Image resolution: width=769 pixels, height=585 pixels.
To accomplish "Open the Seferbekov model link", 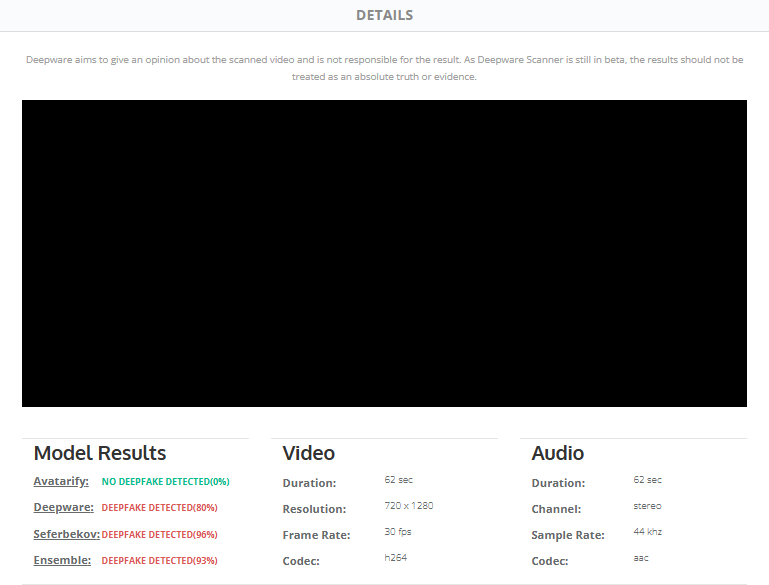I will pos(66,534).
